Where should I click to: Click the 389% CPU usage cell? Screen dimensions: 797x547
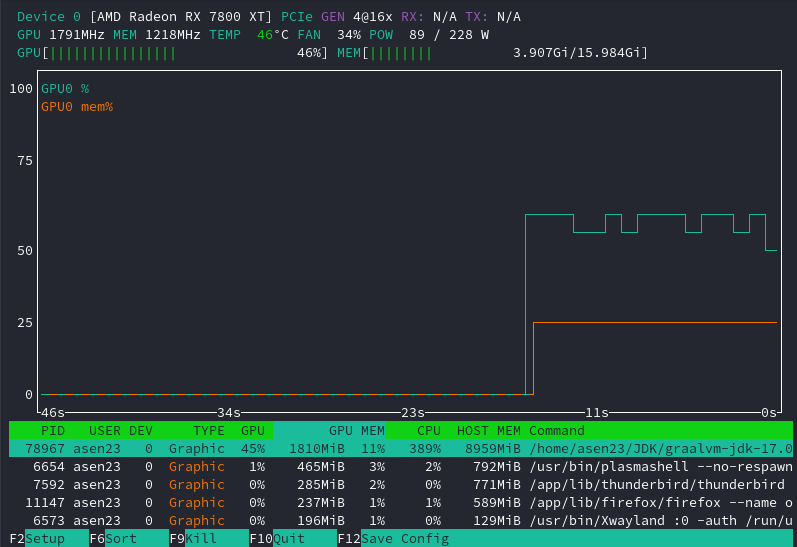tap(425, 448)
